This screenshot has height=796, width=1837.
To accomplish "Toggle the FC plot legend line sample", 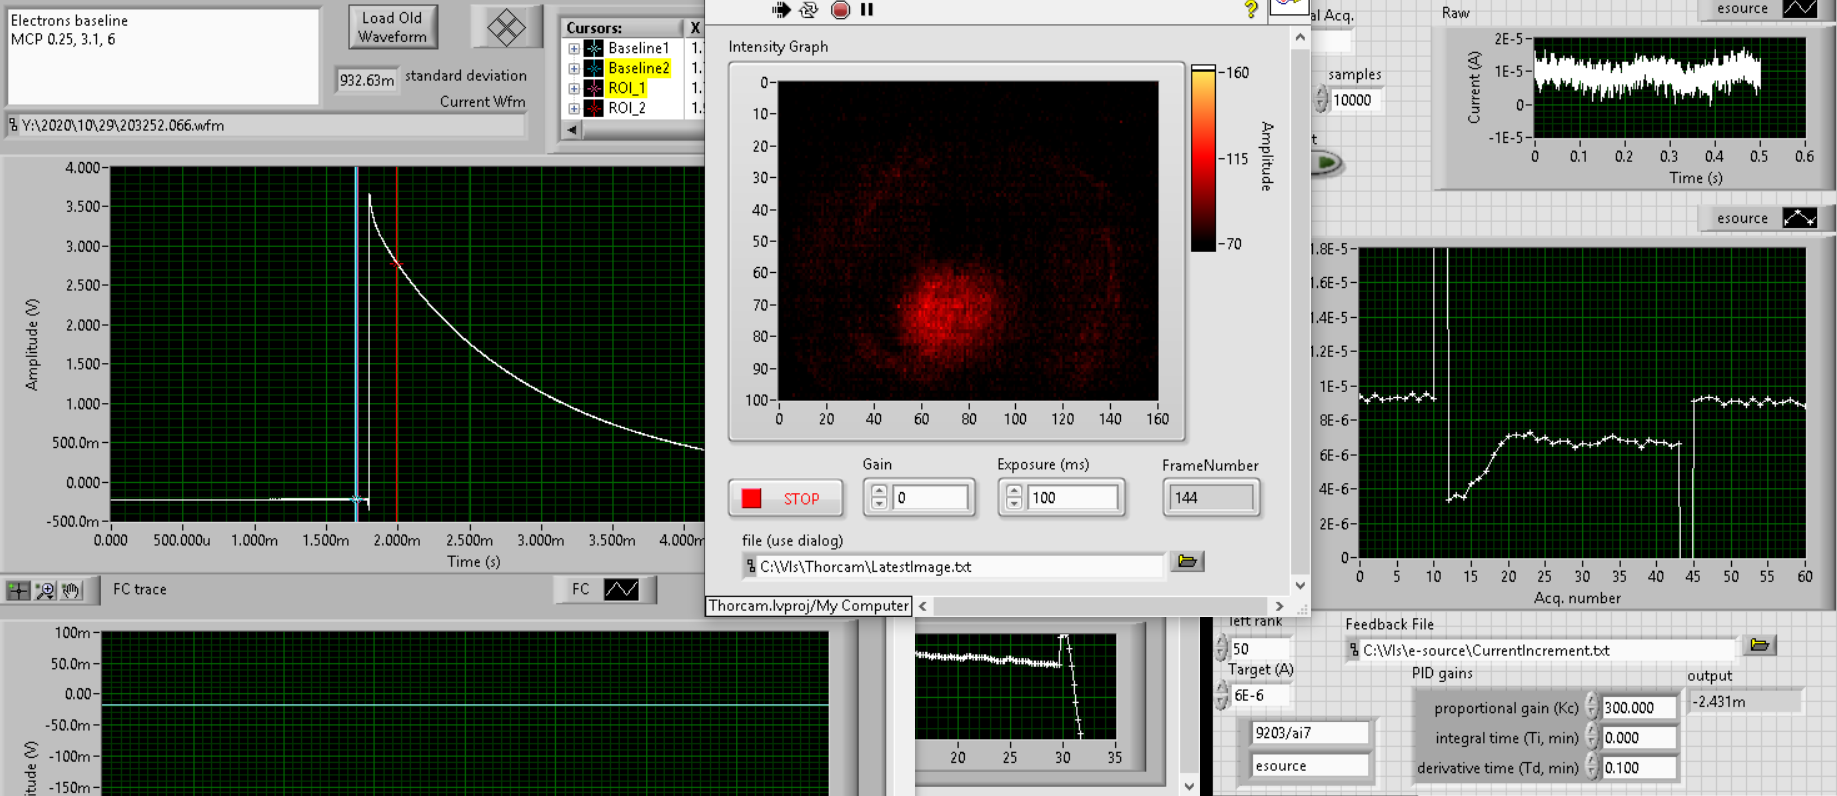I will click(621, 590).
